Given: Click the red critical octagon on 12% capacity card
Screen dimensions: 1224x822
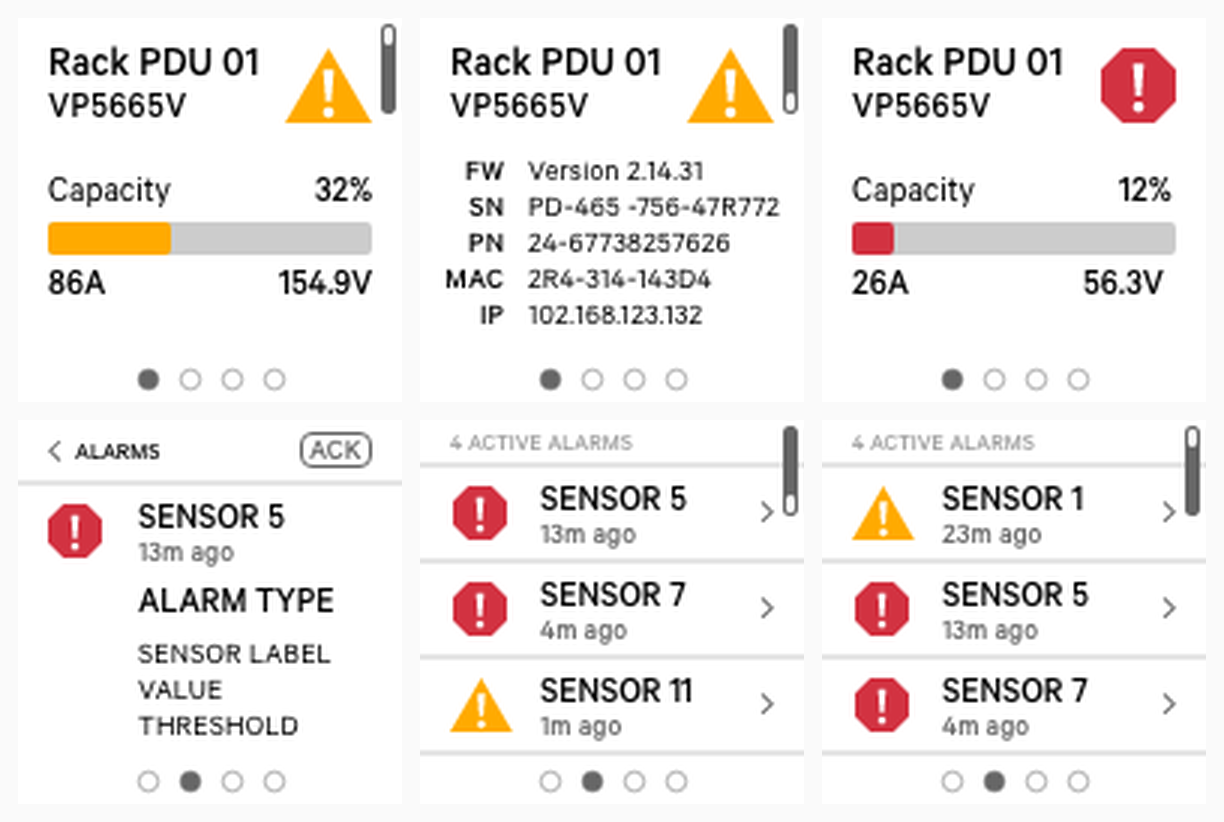Looking at the screenshot, I should coord(1138,87).
